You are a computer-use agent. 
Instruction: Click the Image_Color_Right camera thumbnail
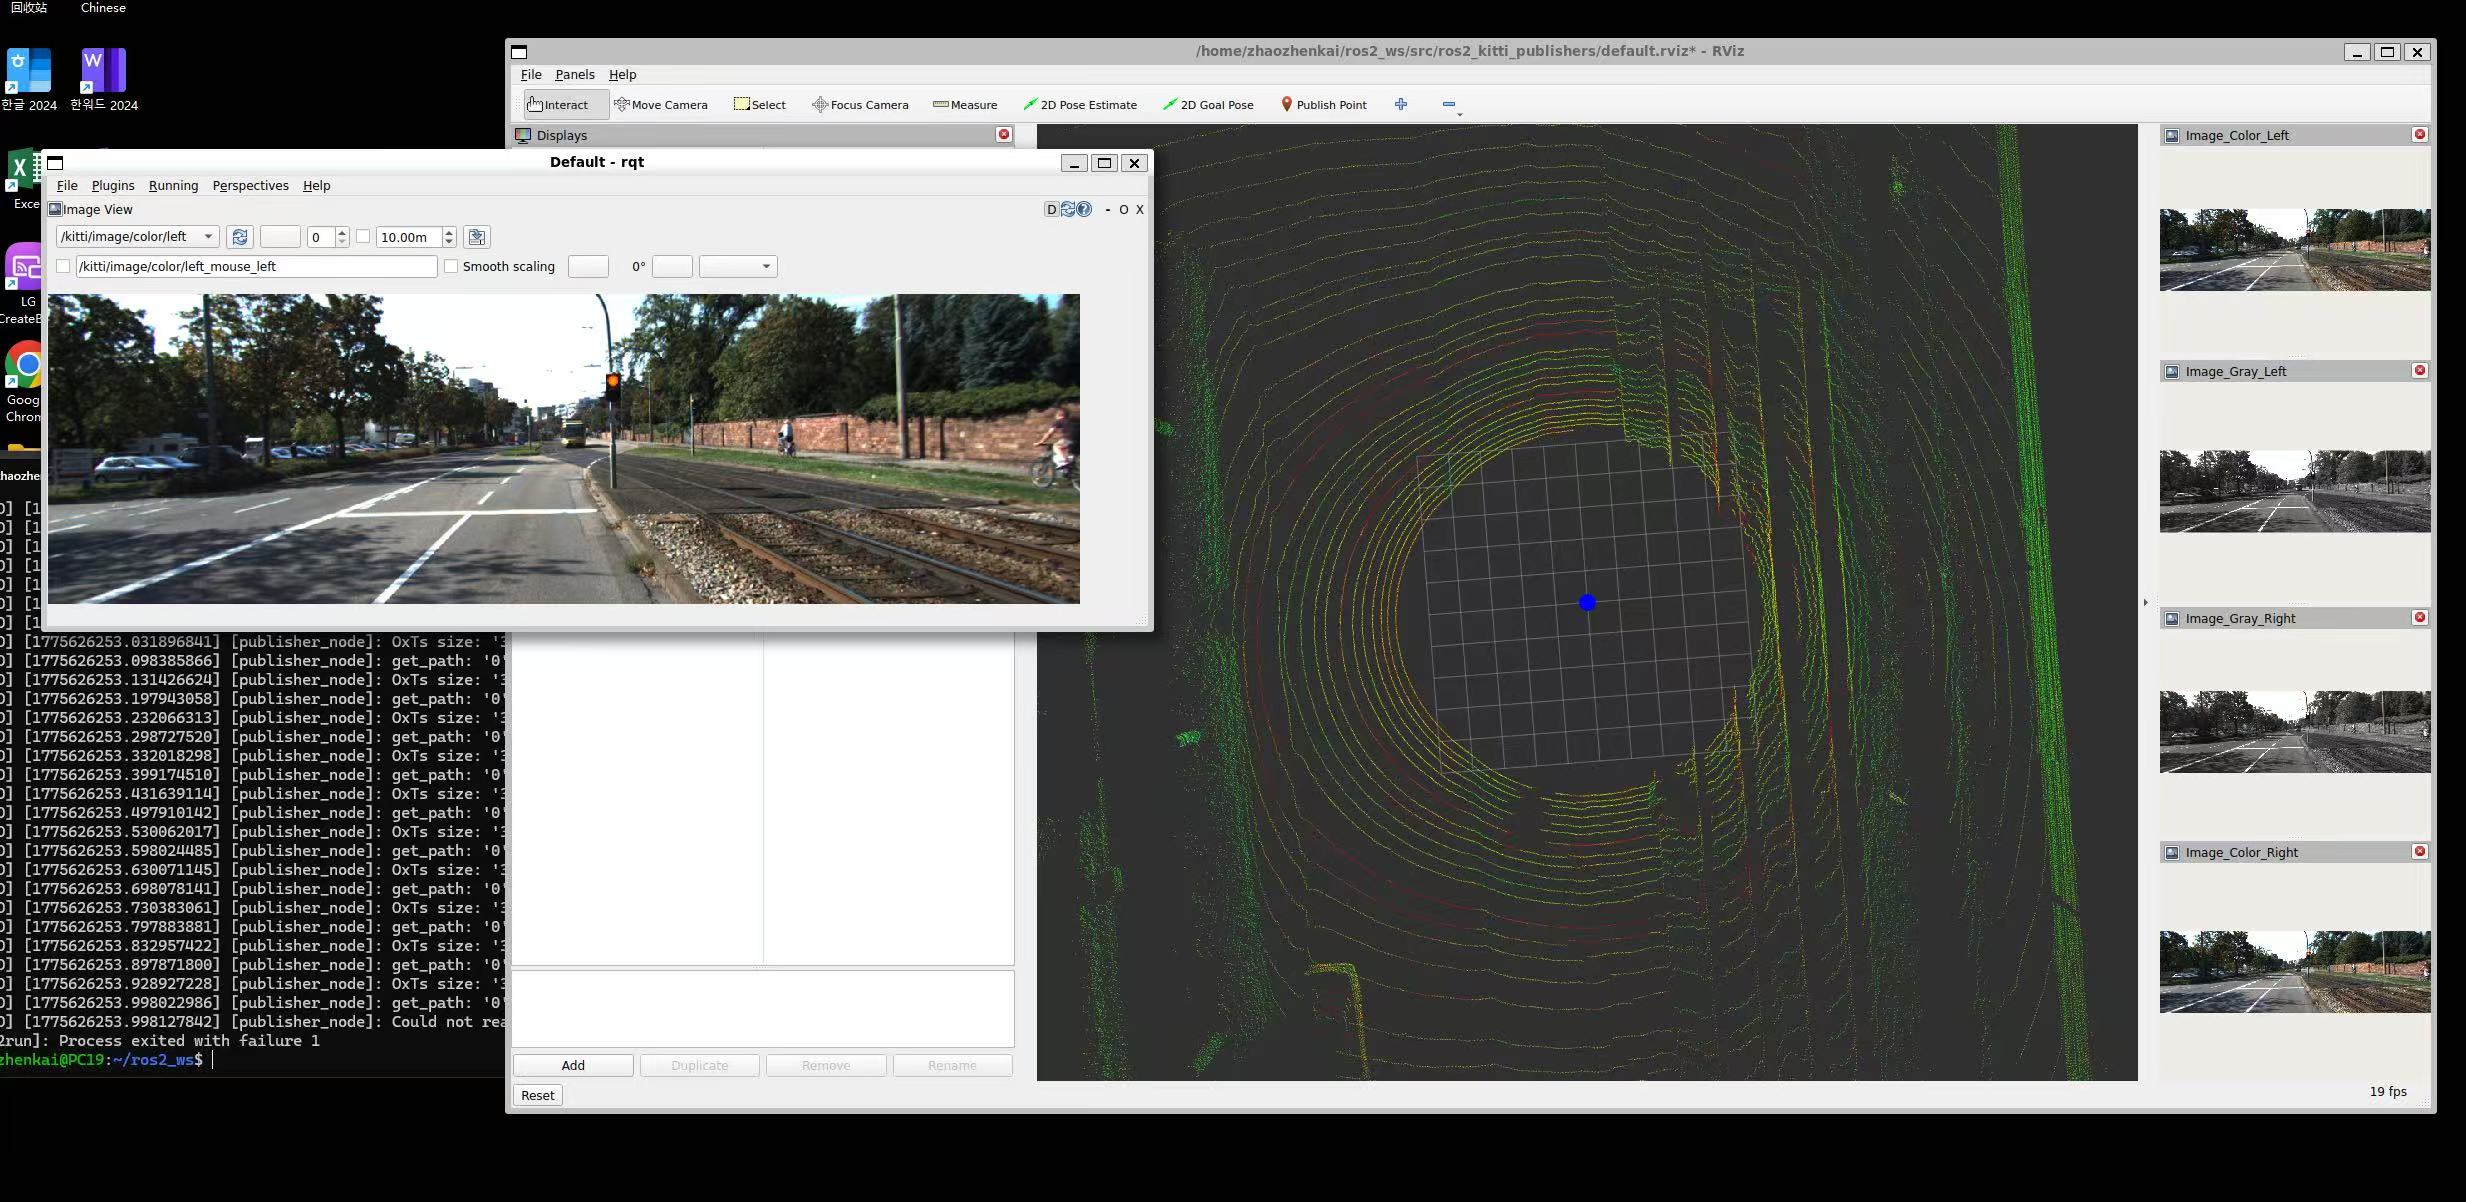(2295, 972)
